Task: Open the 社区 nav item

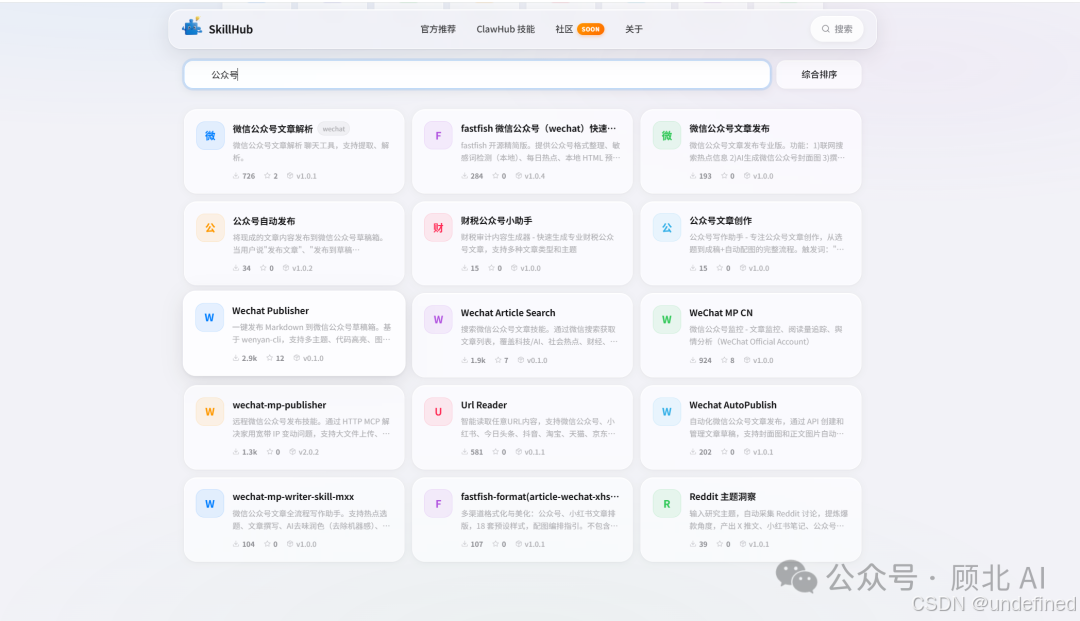Action: pyautogui.click(x=564, y=29)
